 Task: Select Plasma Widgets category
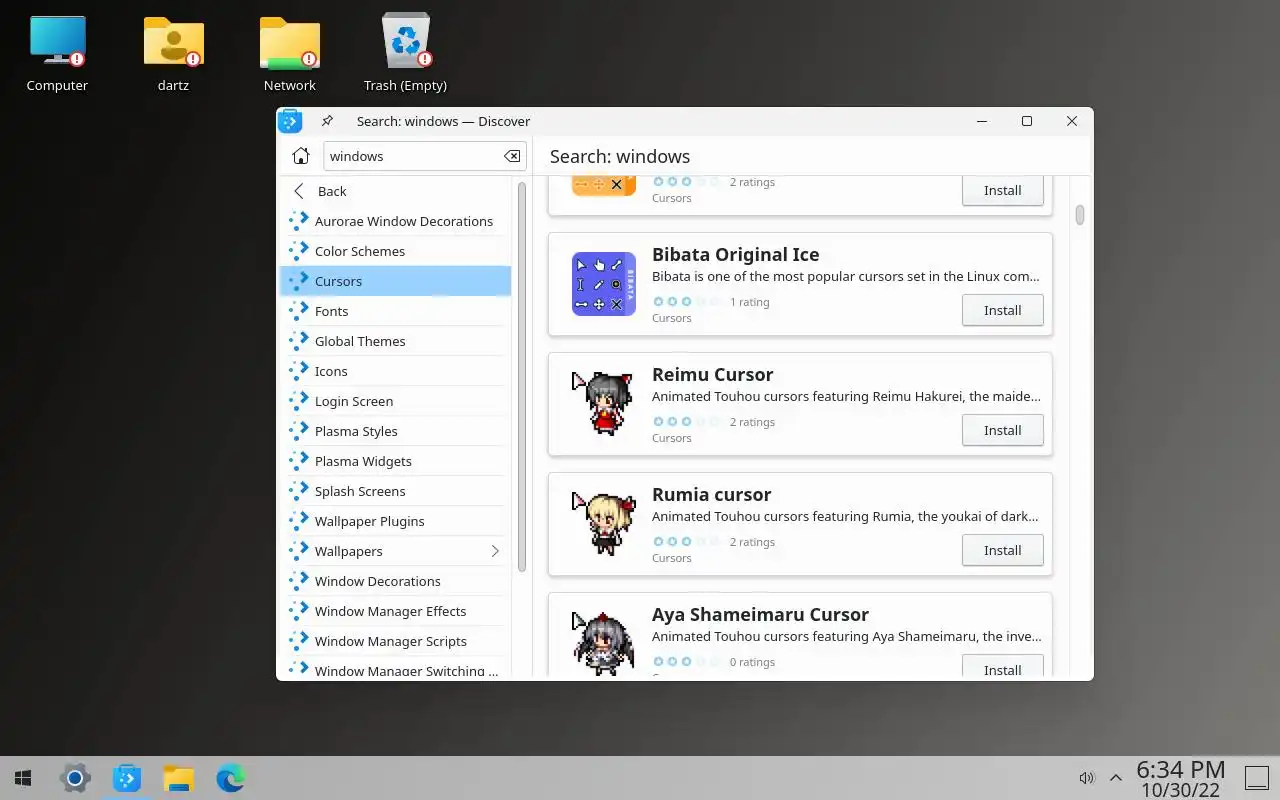[396, 461]
